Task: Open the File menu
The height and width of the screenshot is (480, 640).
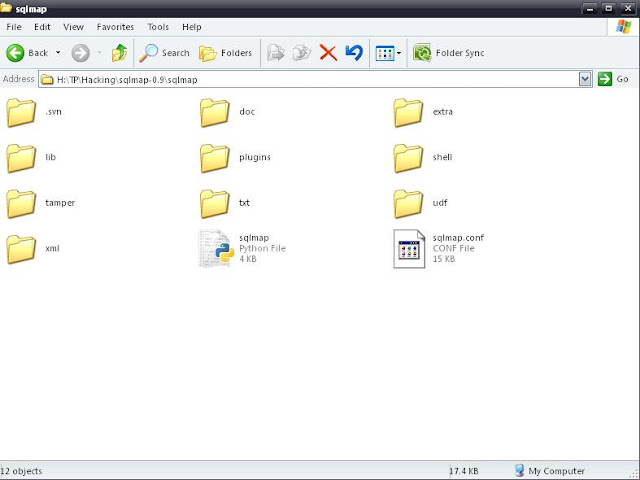Action: coord(14,27)
